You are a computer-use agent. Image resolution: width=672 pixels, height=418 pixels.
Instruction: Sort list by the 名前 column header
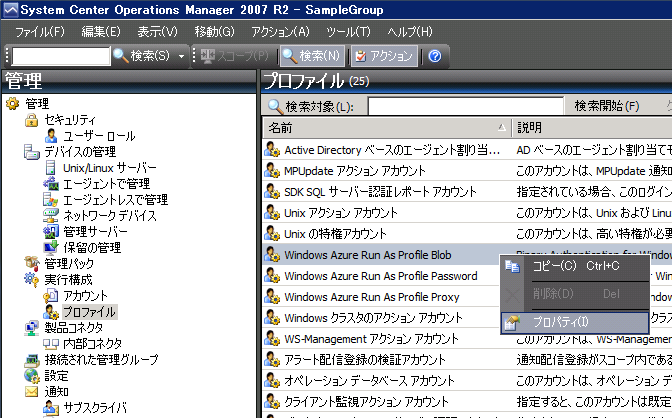click(x=385, y=128)
